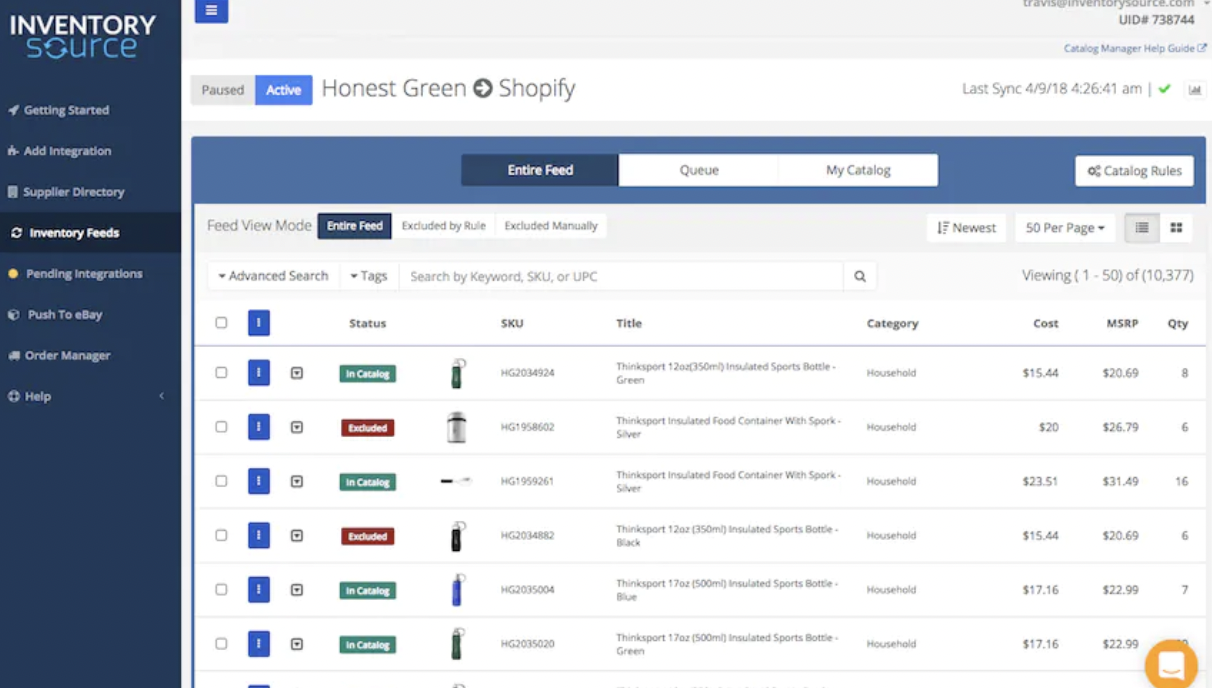This screenshot has width=1212, height=688.
Task: Click the keyword, SKU, or UPC search field
Action: pos(620,277)
